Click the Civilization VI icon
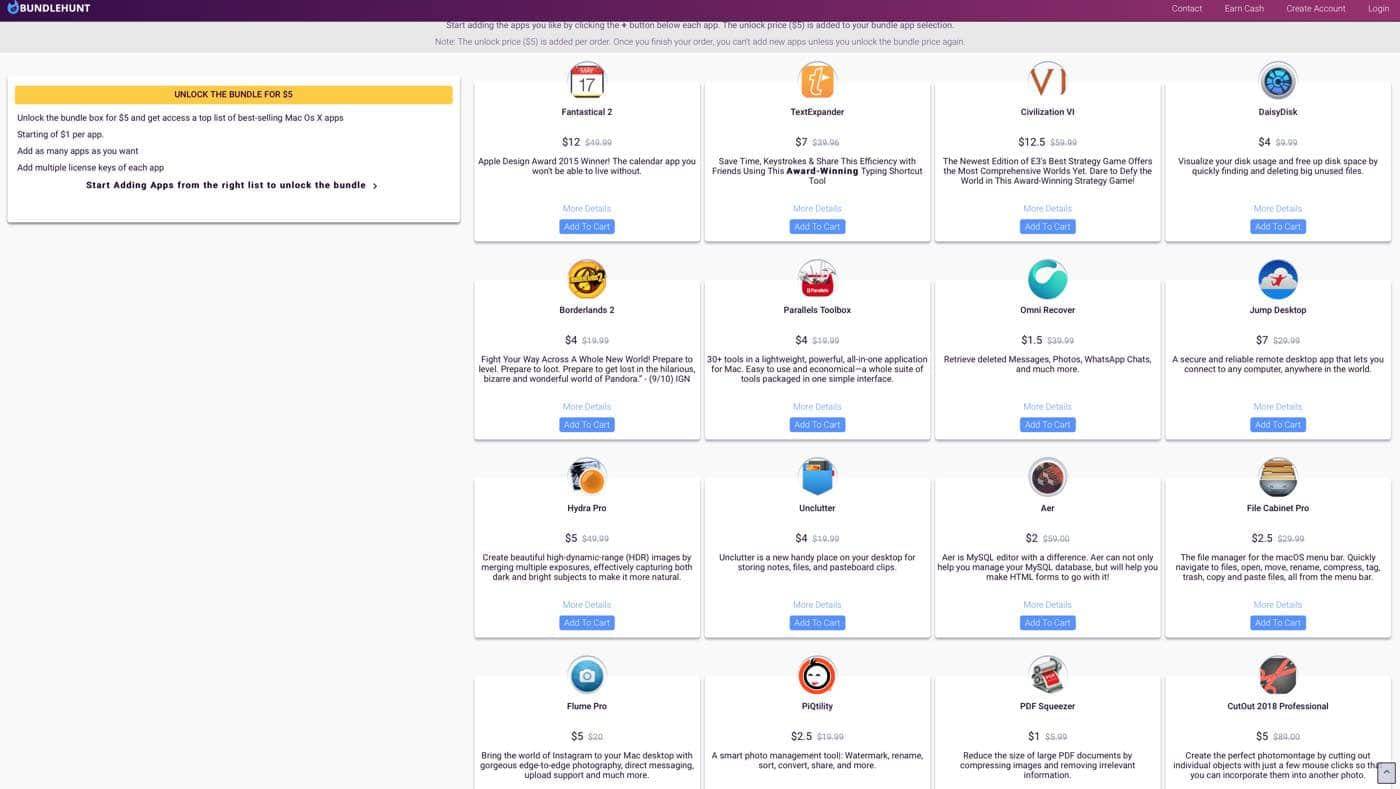 point(1047,81)
